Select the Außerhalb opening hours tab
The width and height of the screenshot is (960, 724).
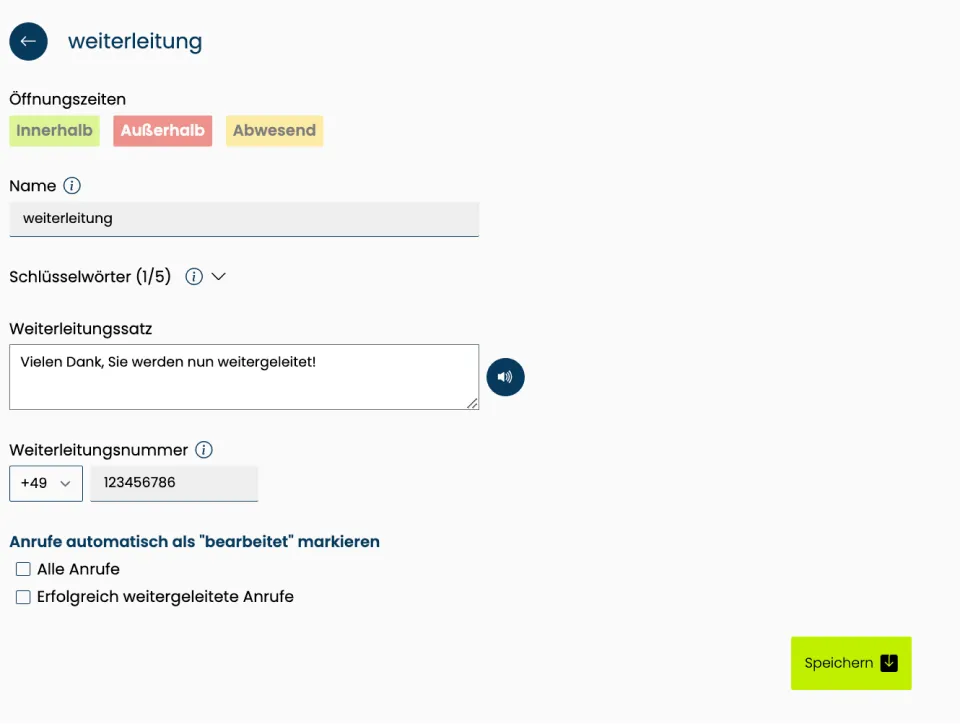pyautogui.click(x=162, y=130)
